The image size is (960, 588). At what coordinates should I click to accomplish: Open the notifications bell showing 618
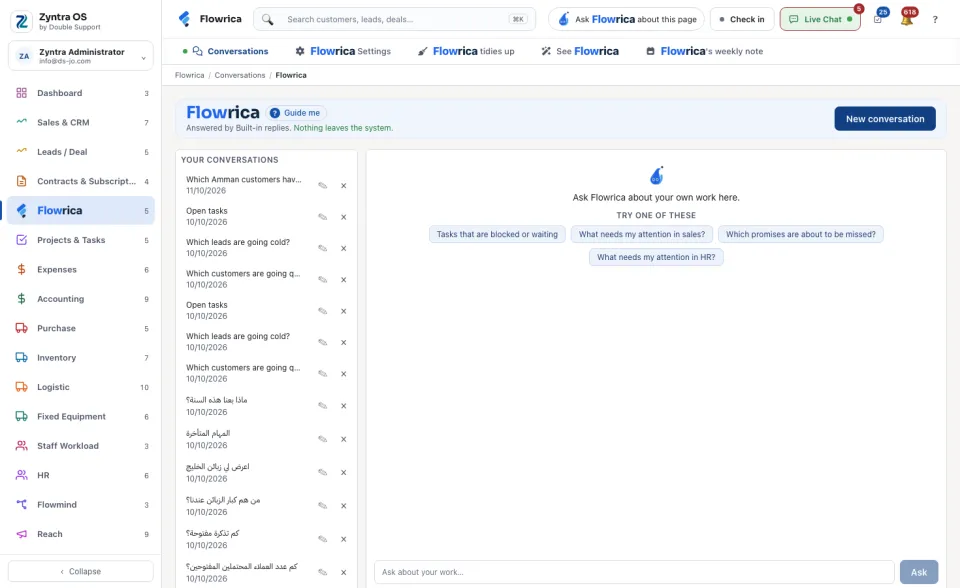click(x=907, y=19)
